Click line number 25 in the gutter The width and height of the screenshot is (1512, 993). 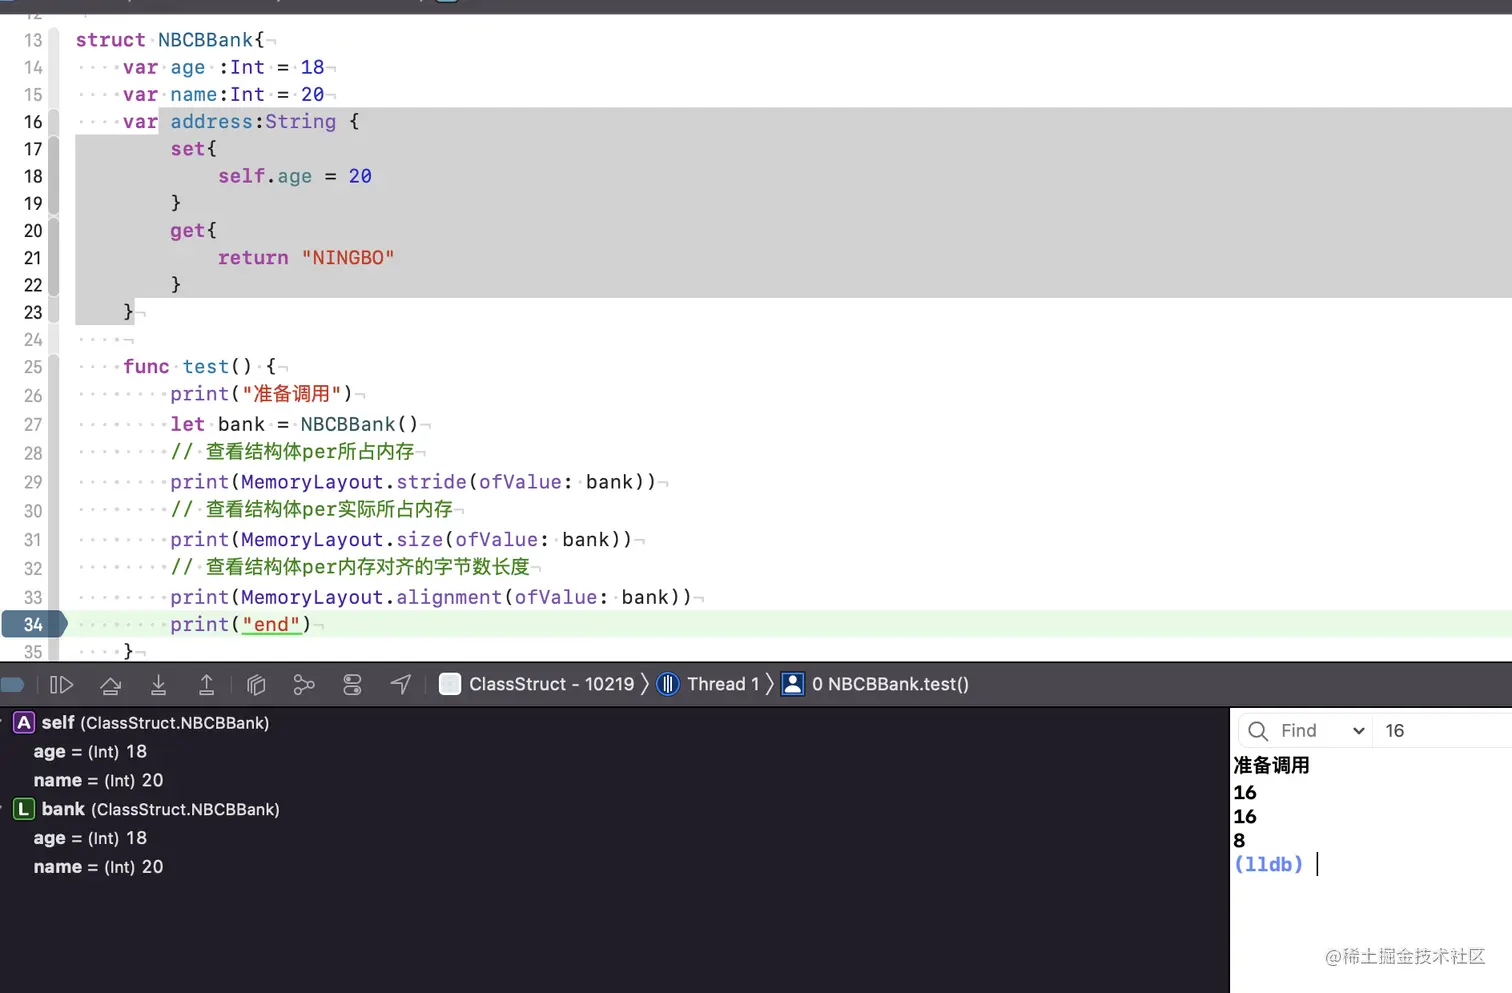coord(33,367)
